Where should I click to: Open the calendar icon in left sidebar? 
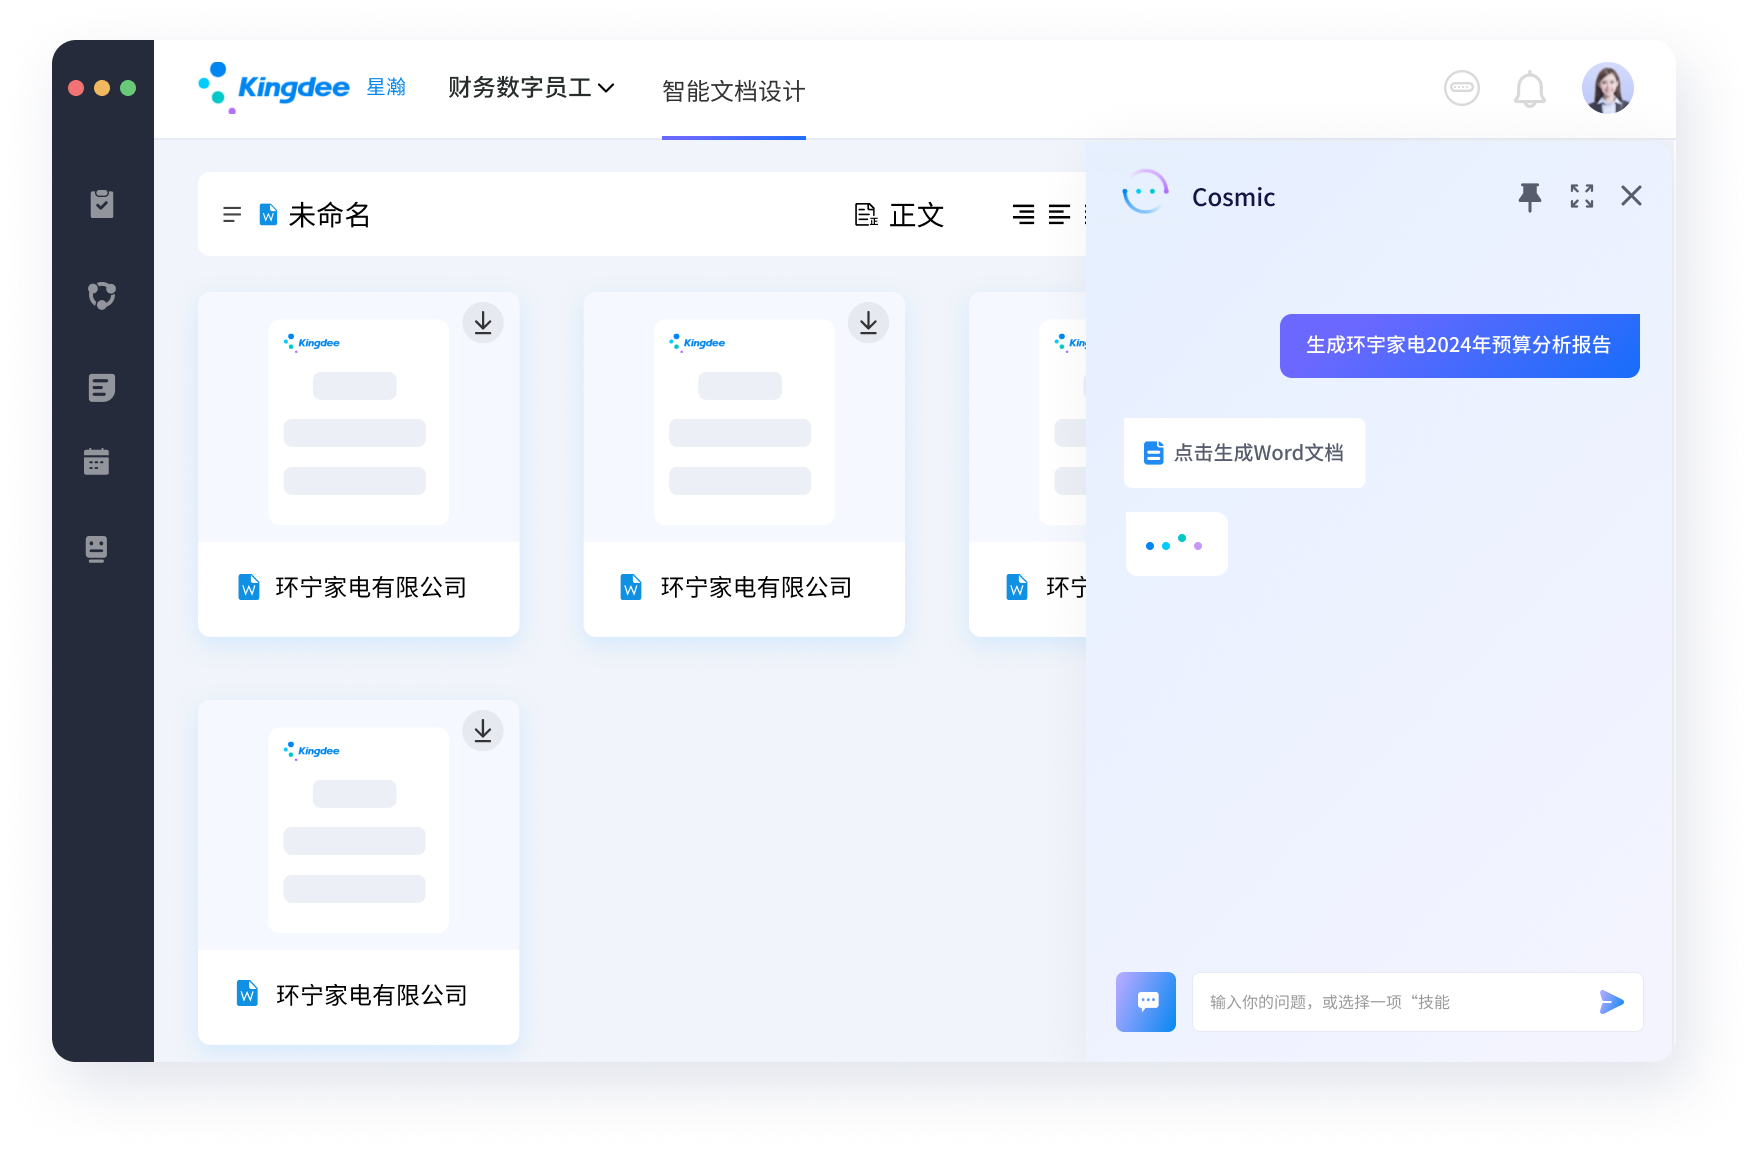coord(97,461)
